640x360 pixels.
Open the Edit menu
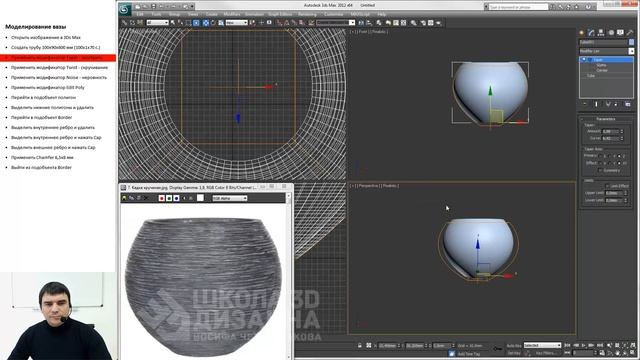pos(140,14)
